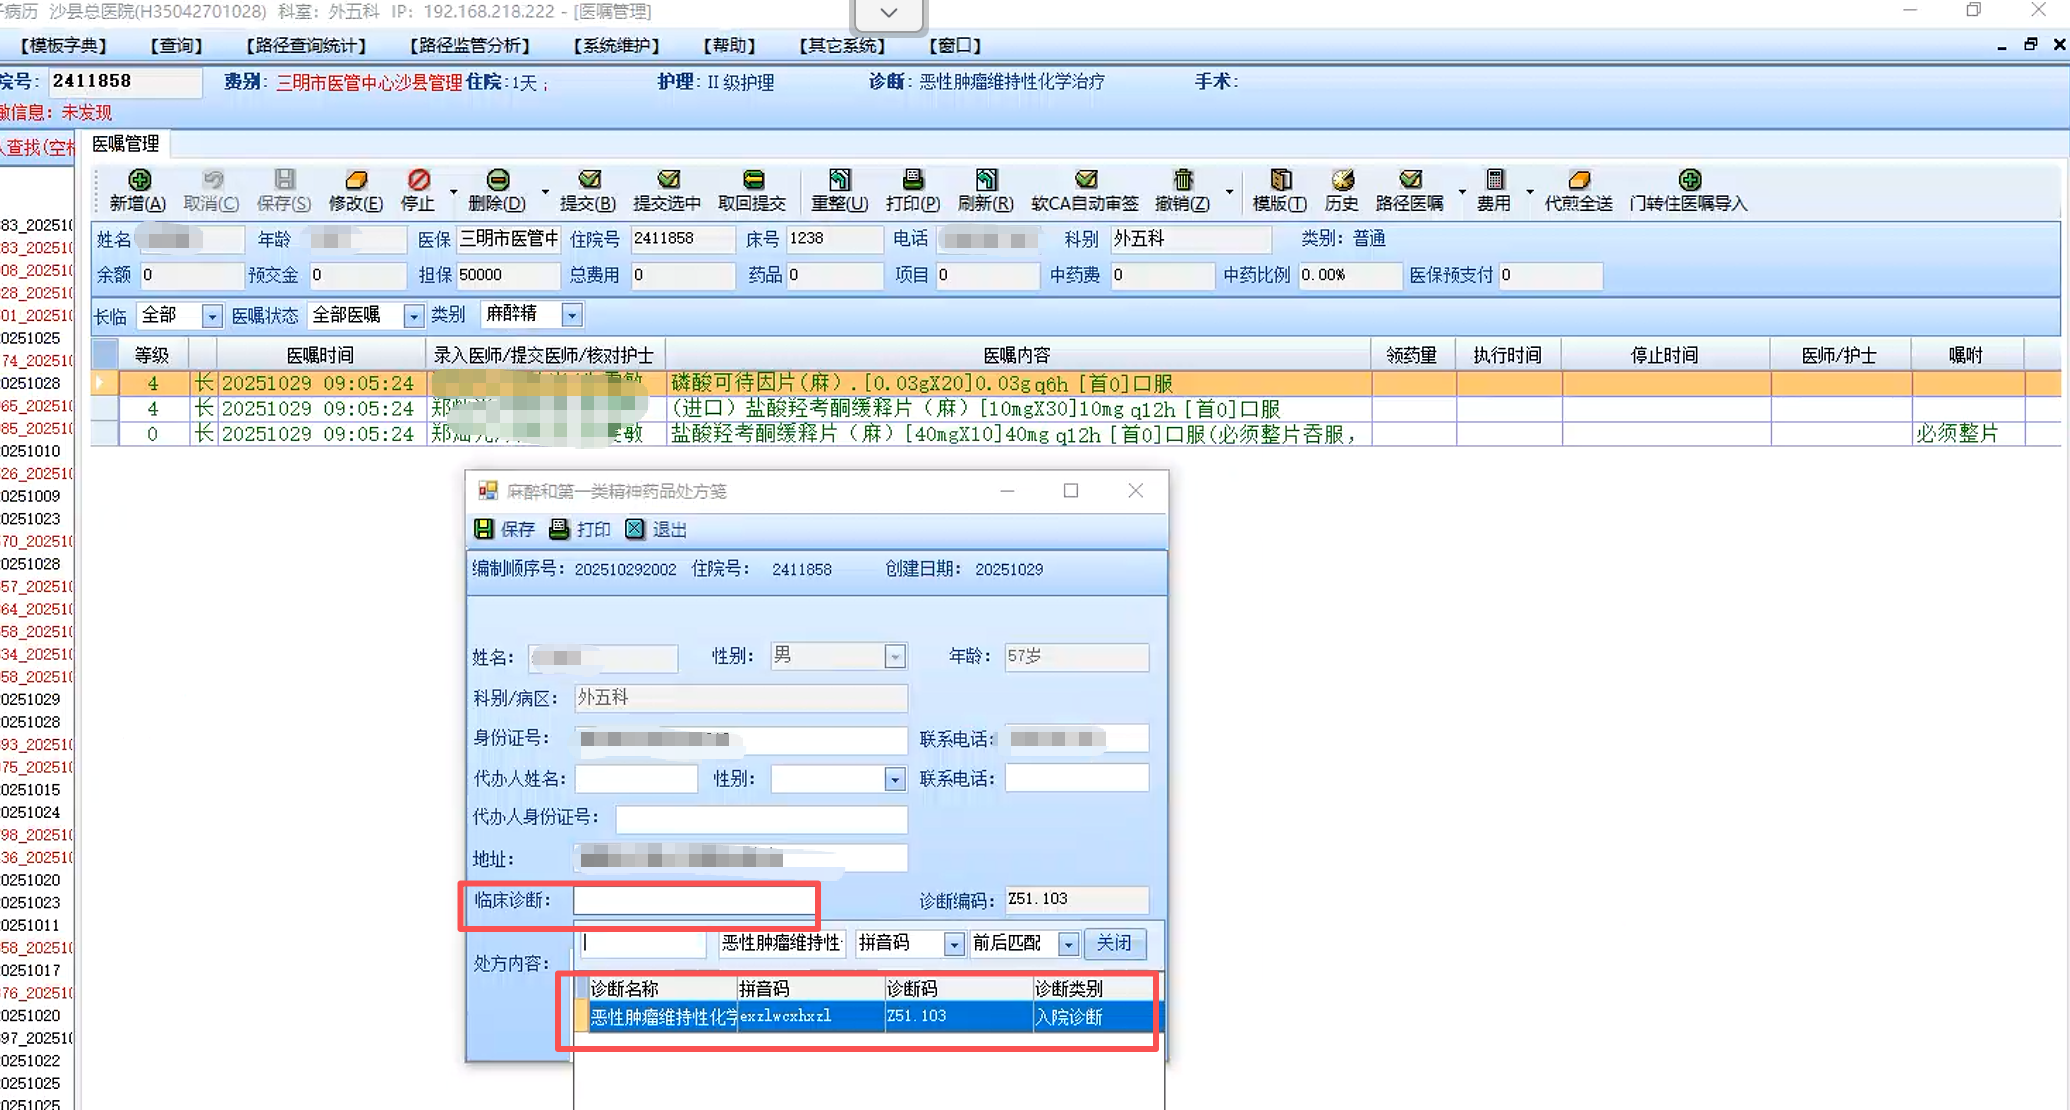Click the 关闭 button in diagnosis search
Viewport: 2070px width, 1110px height.
tap(1113, 943)
